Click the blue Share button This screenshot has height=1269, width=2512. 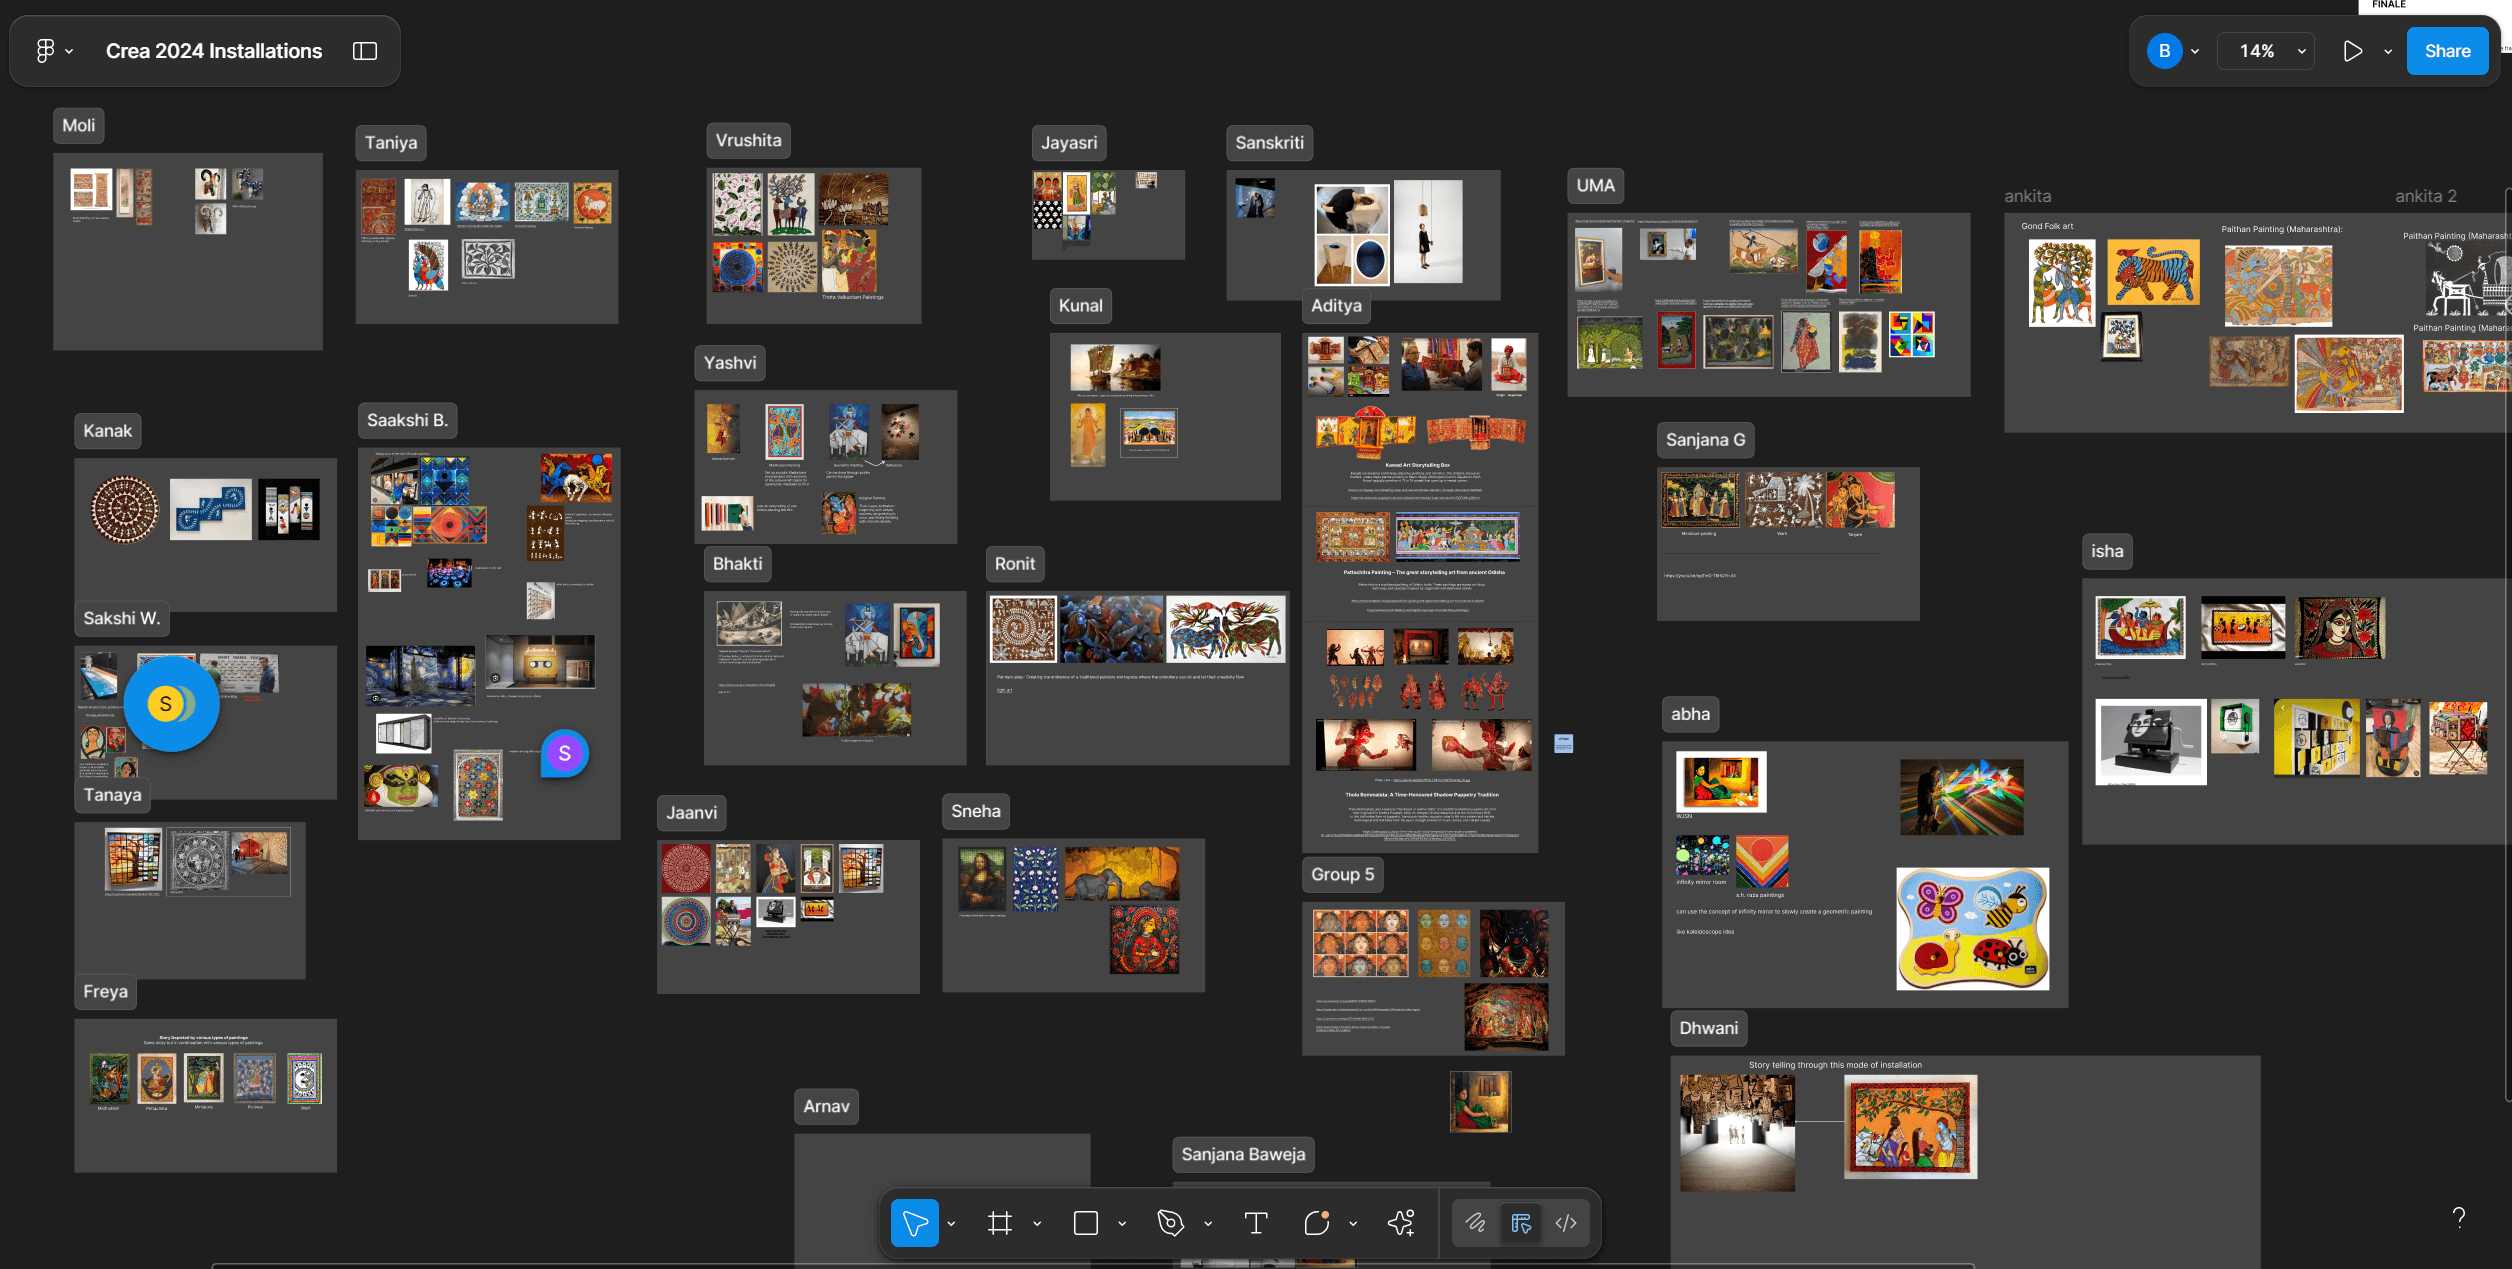pos(2447,51)
